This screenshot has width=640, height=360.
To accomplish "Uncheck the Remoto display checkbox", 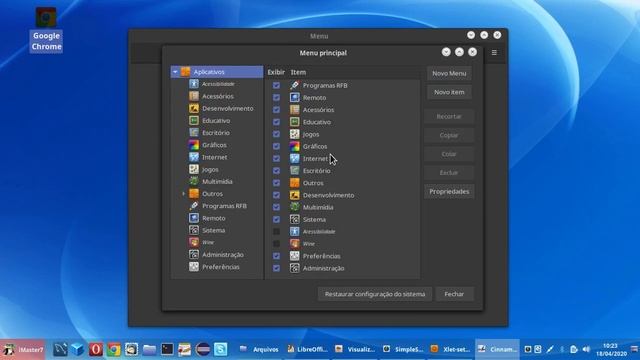I will (276, 98).
